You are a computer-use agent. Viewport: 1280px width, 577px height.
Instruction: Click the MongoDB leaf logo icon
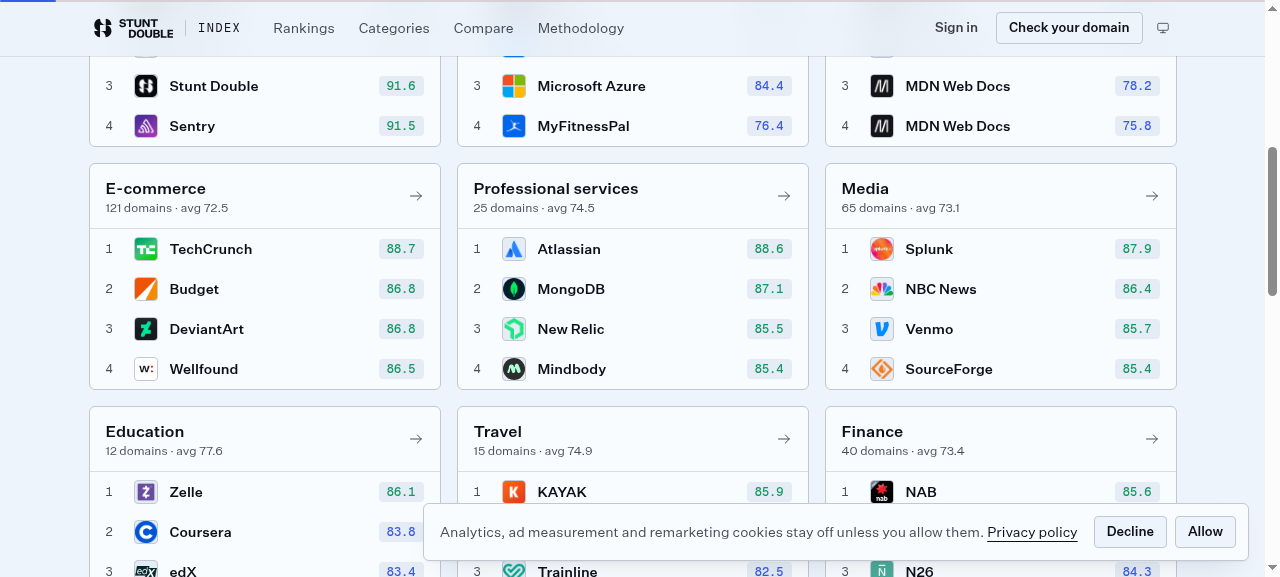(x=514, y=289)
